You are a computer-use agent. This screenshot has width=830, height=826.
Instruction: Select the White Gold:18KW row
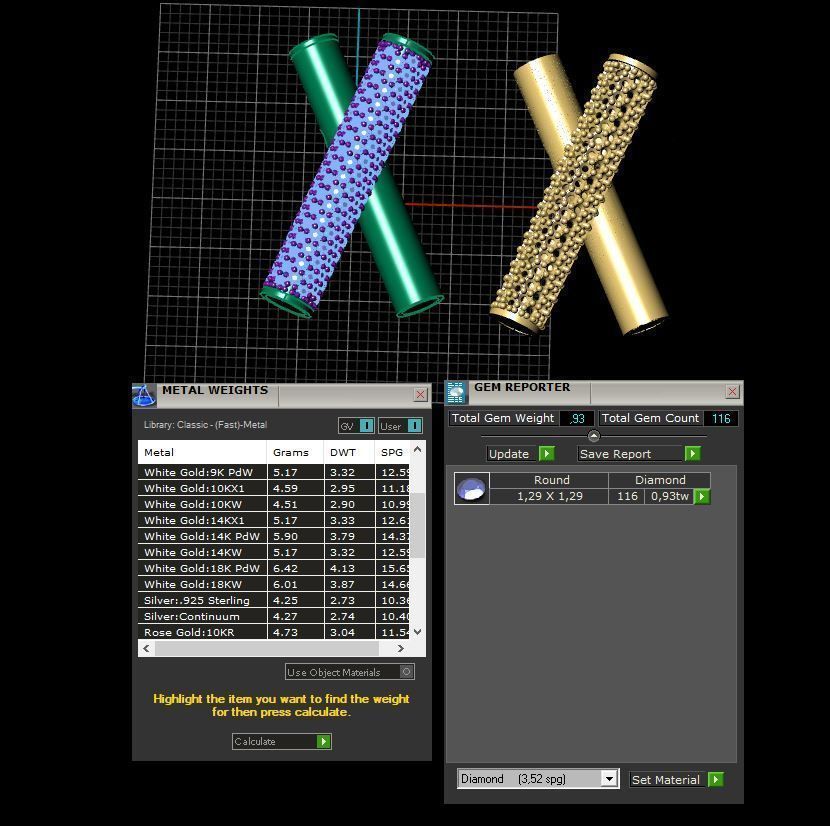274,584
